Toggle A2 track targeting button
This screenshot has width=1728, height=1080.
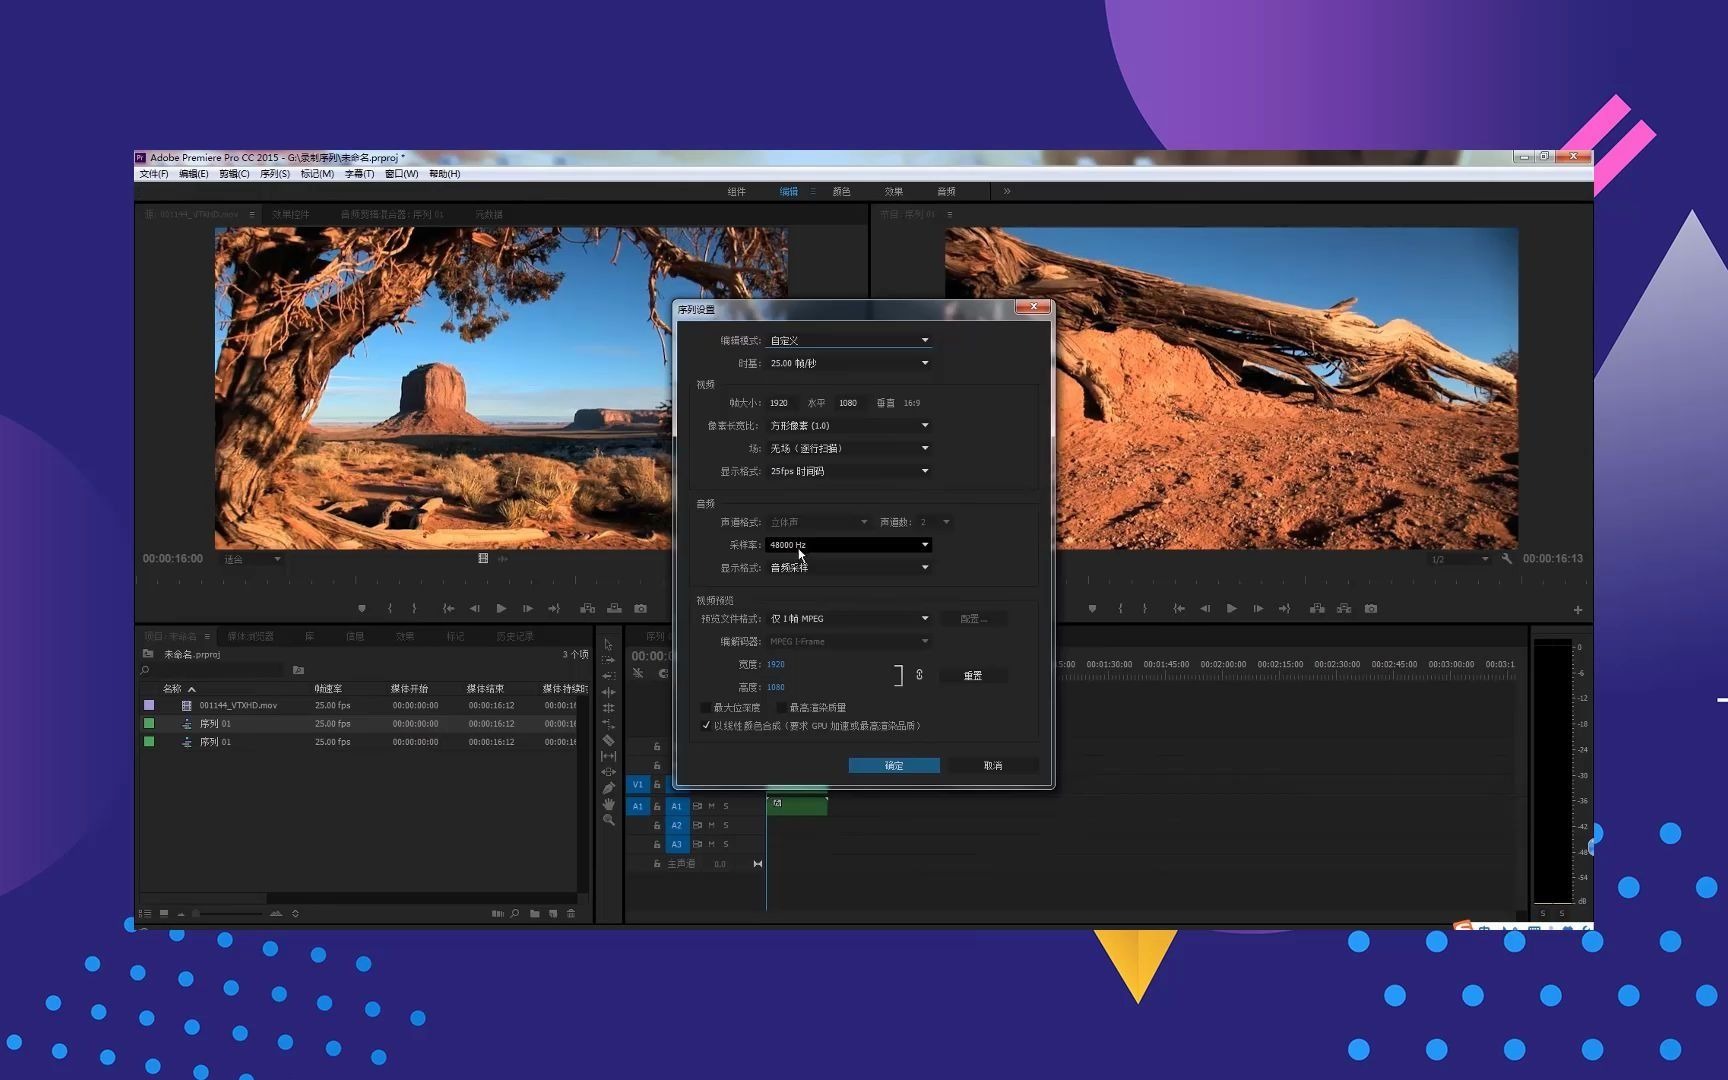coord(677,825)
